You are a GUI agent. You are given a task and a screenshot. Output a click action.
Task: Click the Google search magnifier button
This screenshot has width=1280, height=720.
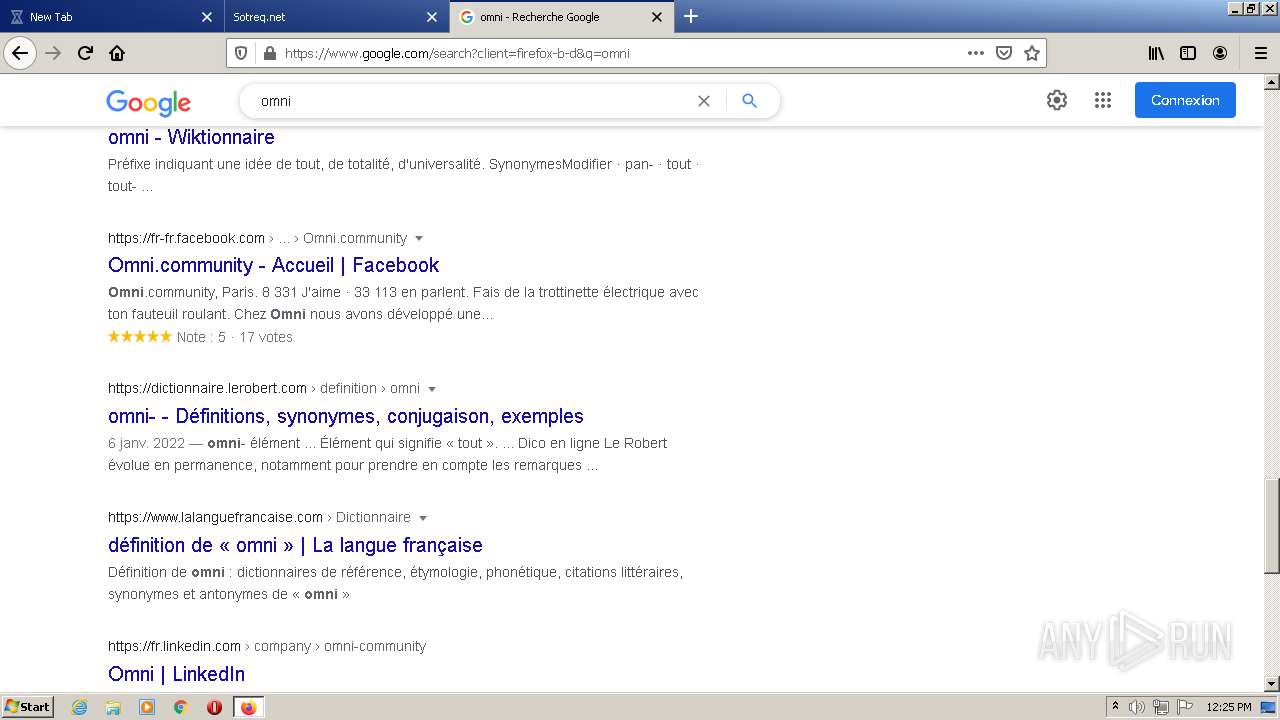pyautogui.click(x=750, y=101)
